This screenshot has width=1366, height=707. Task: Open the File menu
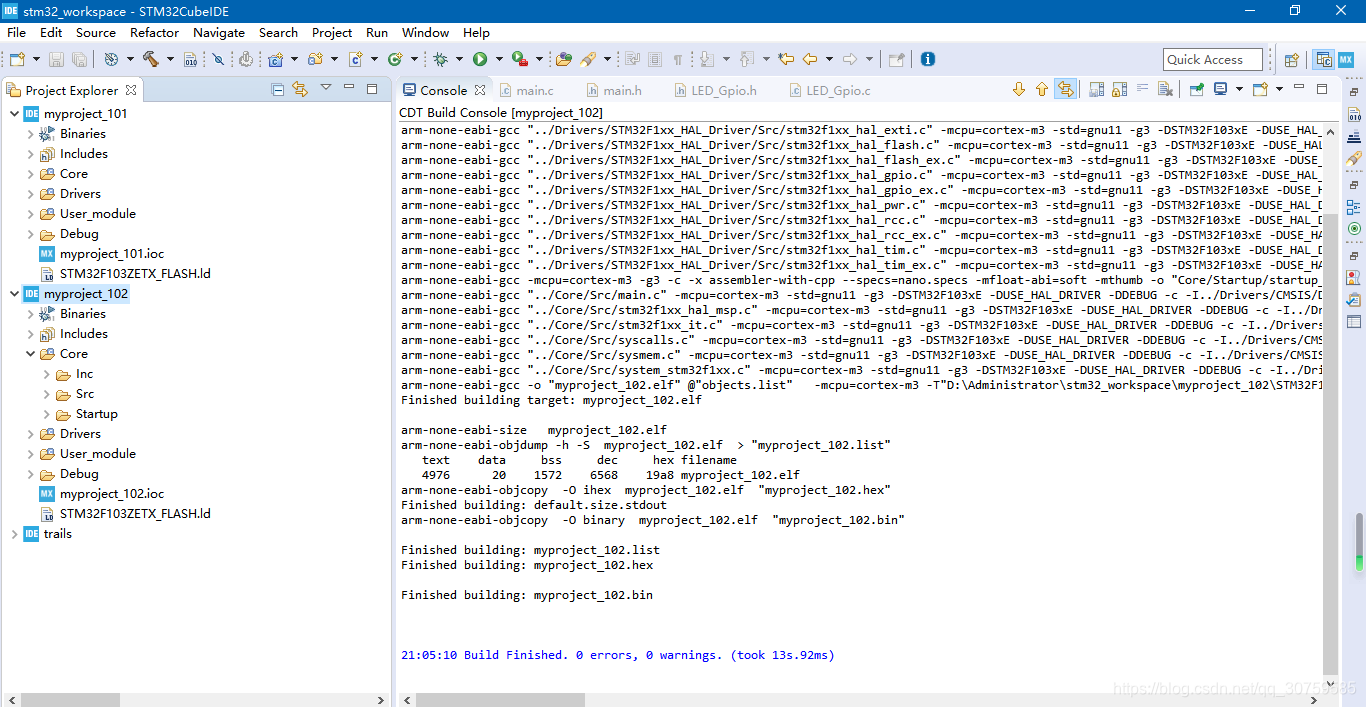pos(16,32)
